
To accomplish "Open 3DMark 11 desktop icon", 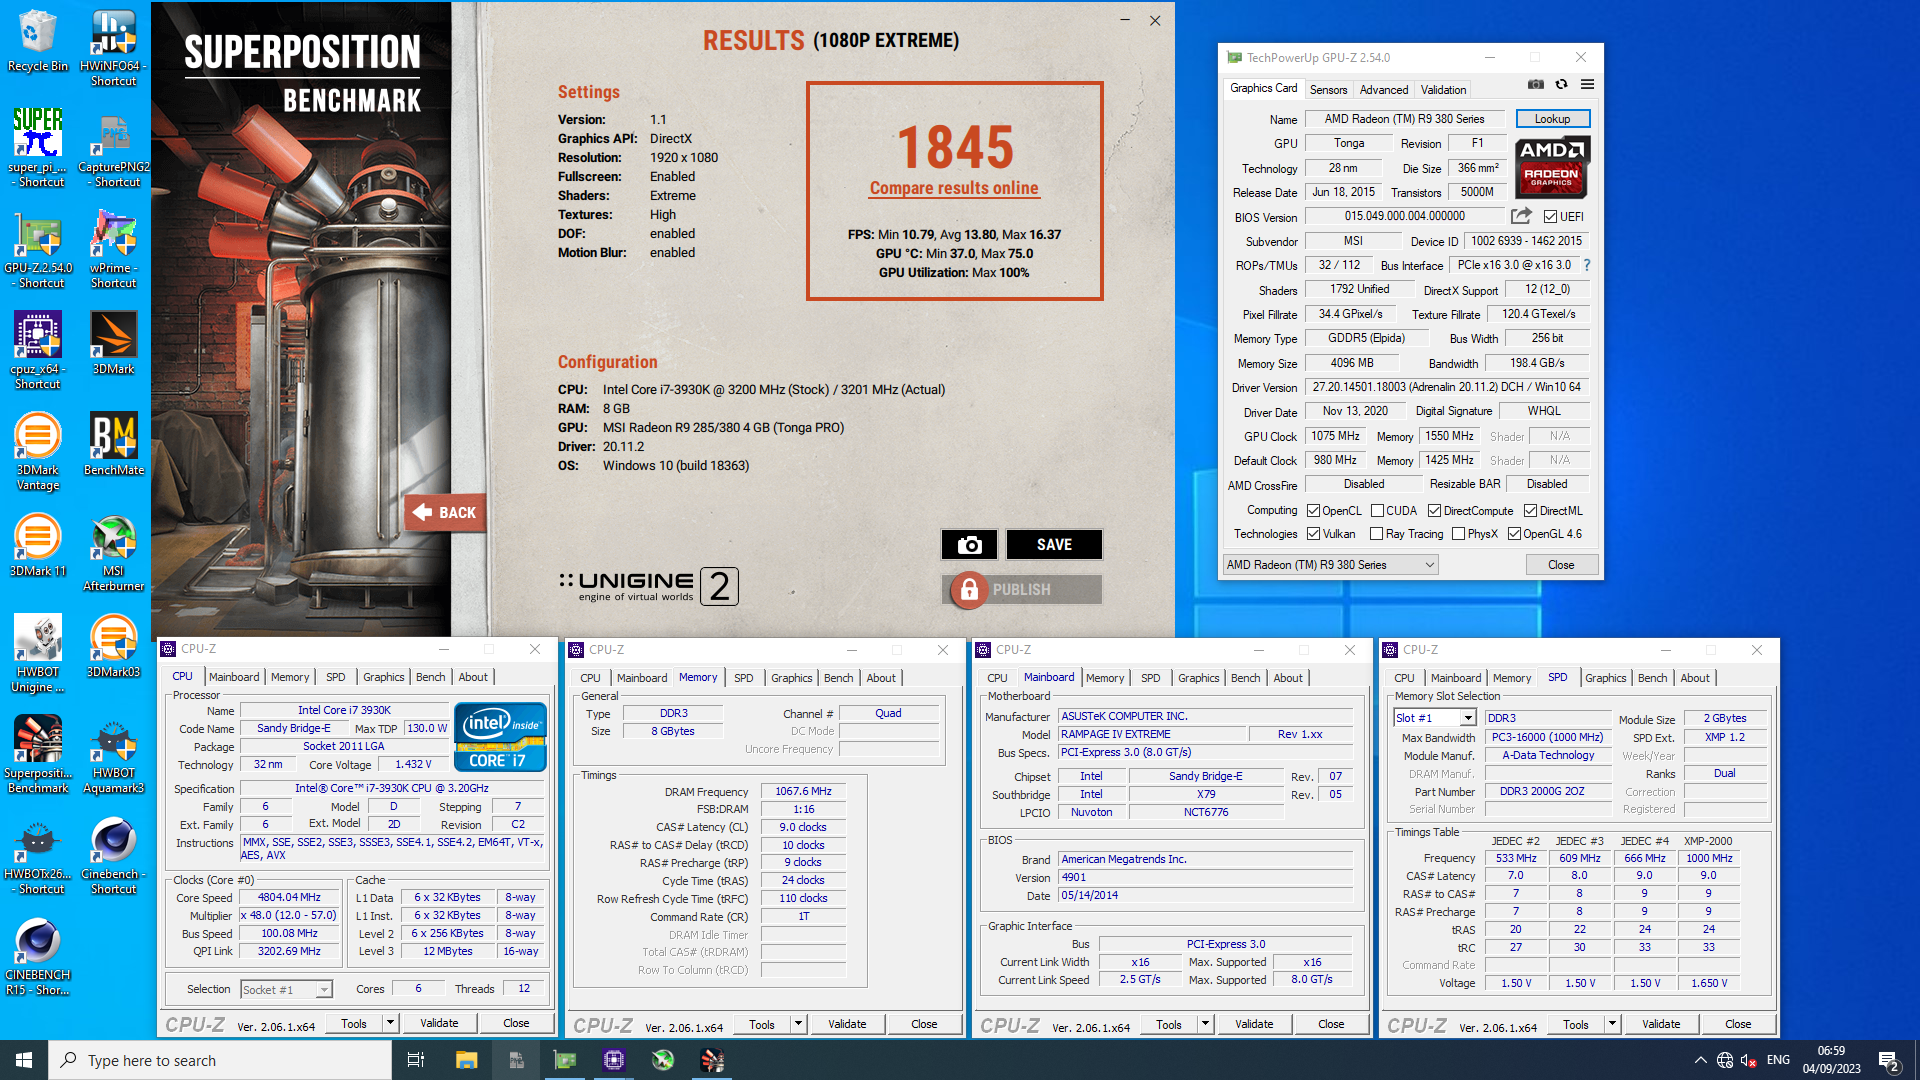I will 37,544.
